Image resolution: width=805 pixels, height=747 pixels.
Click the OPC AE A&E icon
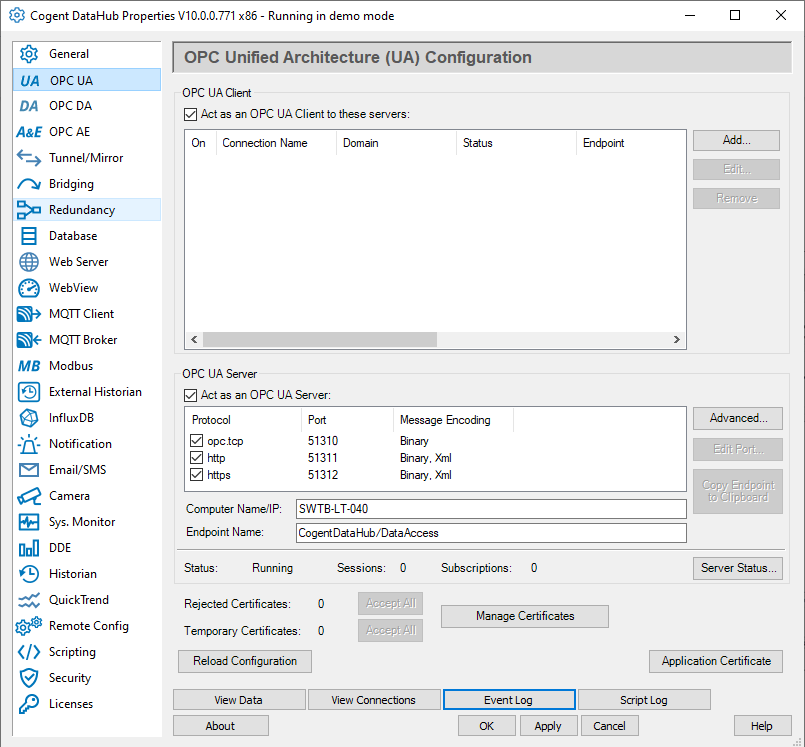(x=29, y=132)
